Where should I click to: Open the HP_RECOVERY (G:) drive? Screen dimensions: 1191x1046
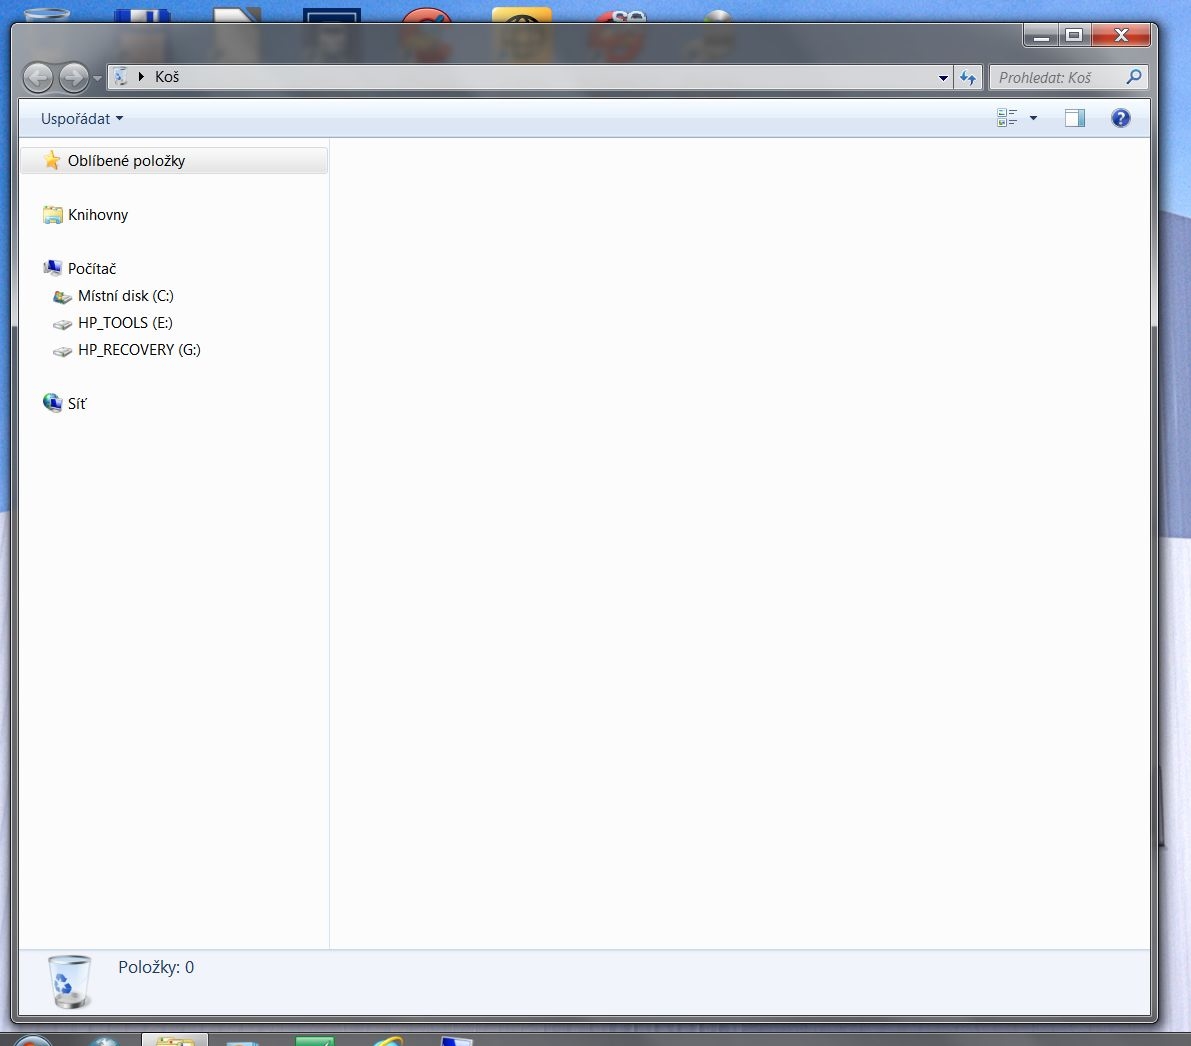click(x=139, y=350)
